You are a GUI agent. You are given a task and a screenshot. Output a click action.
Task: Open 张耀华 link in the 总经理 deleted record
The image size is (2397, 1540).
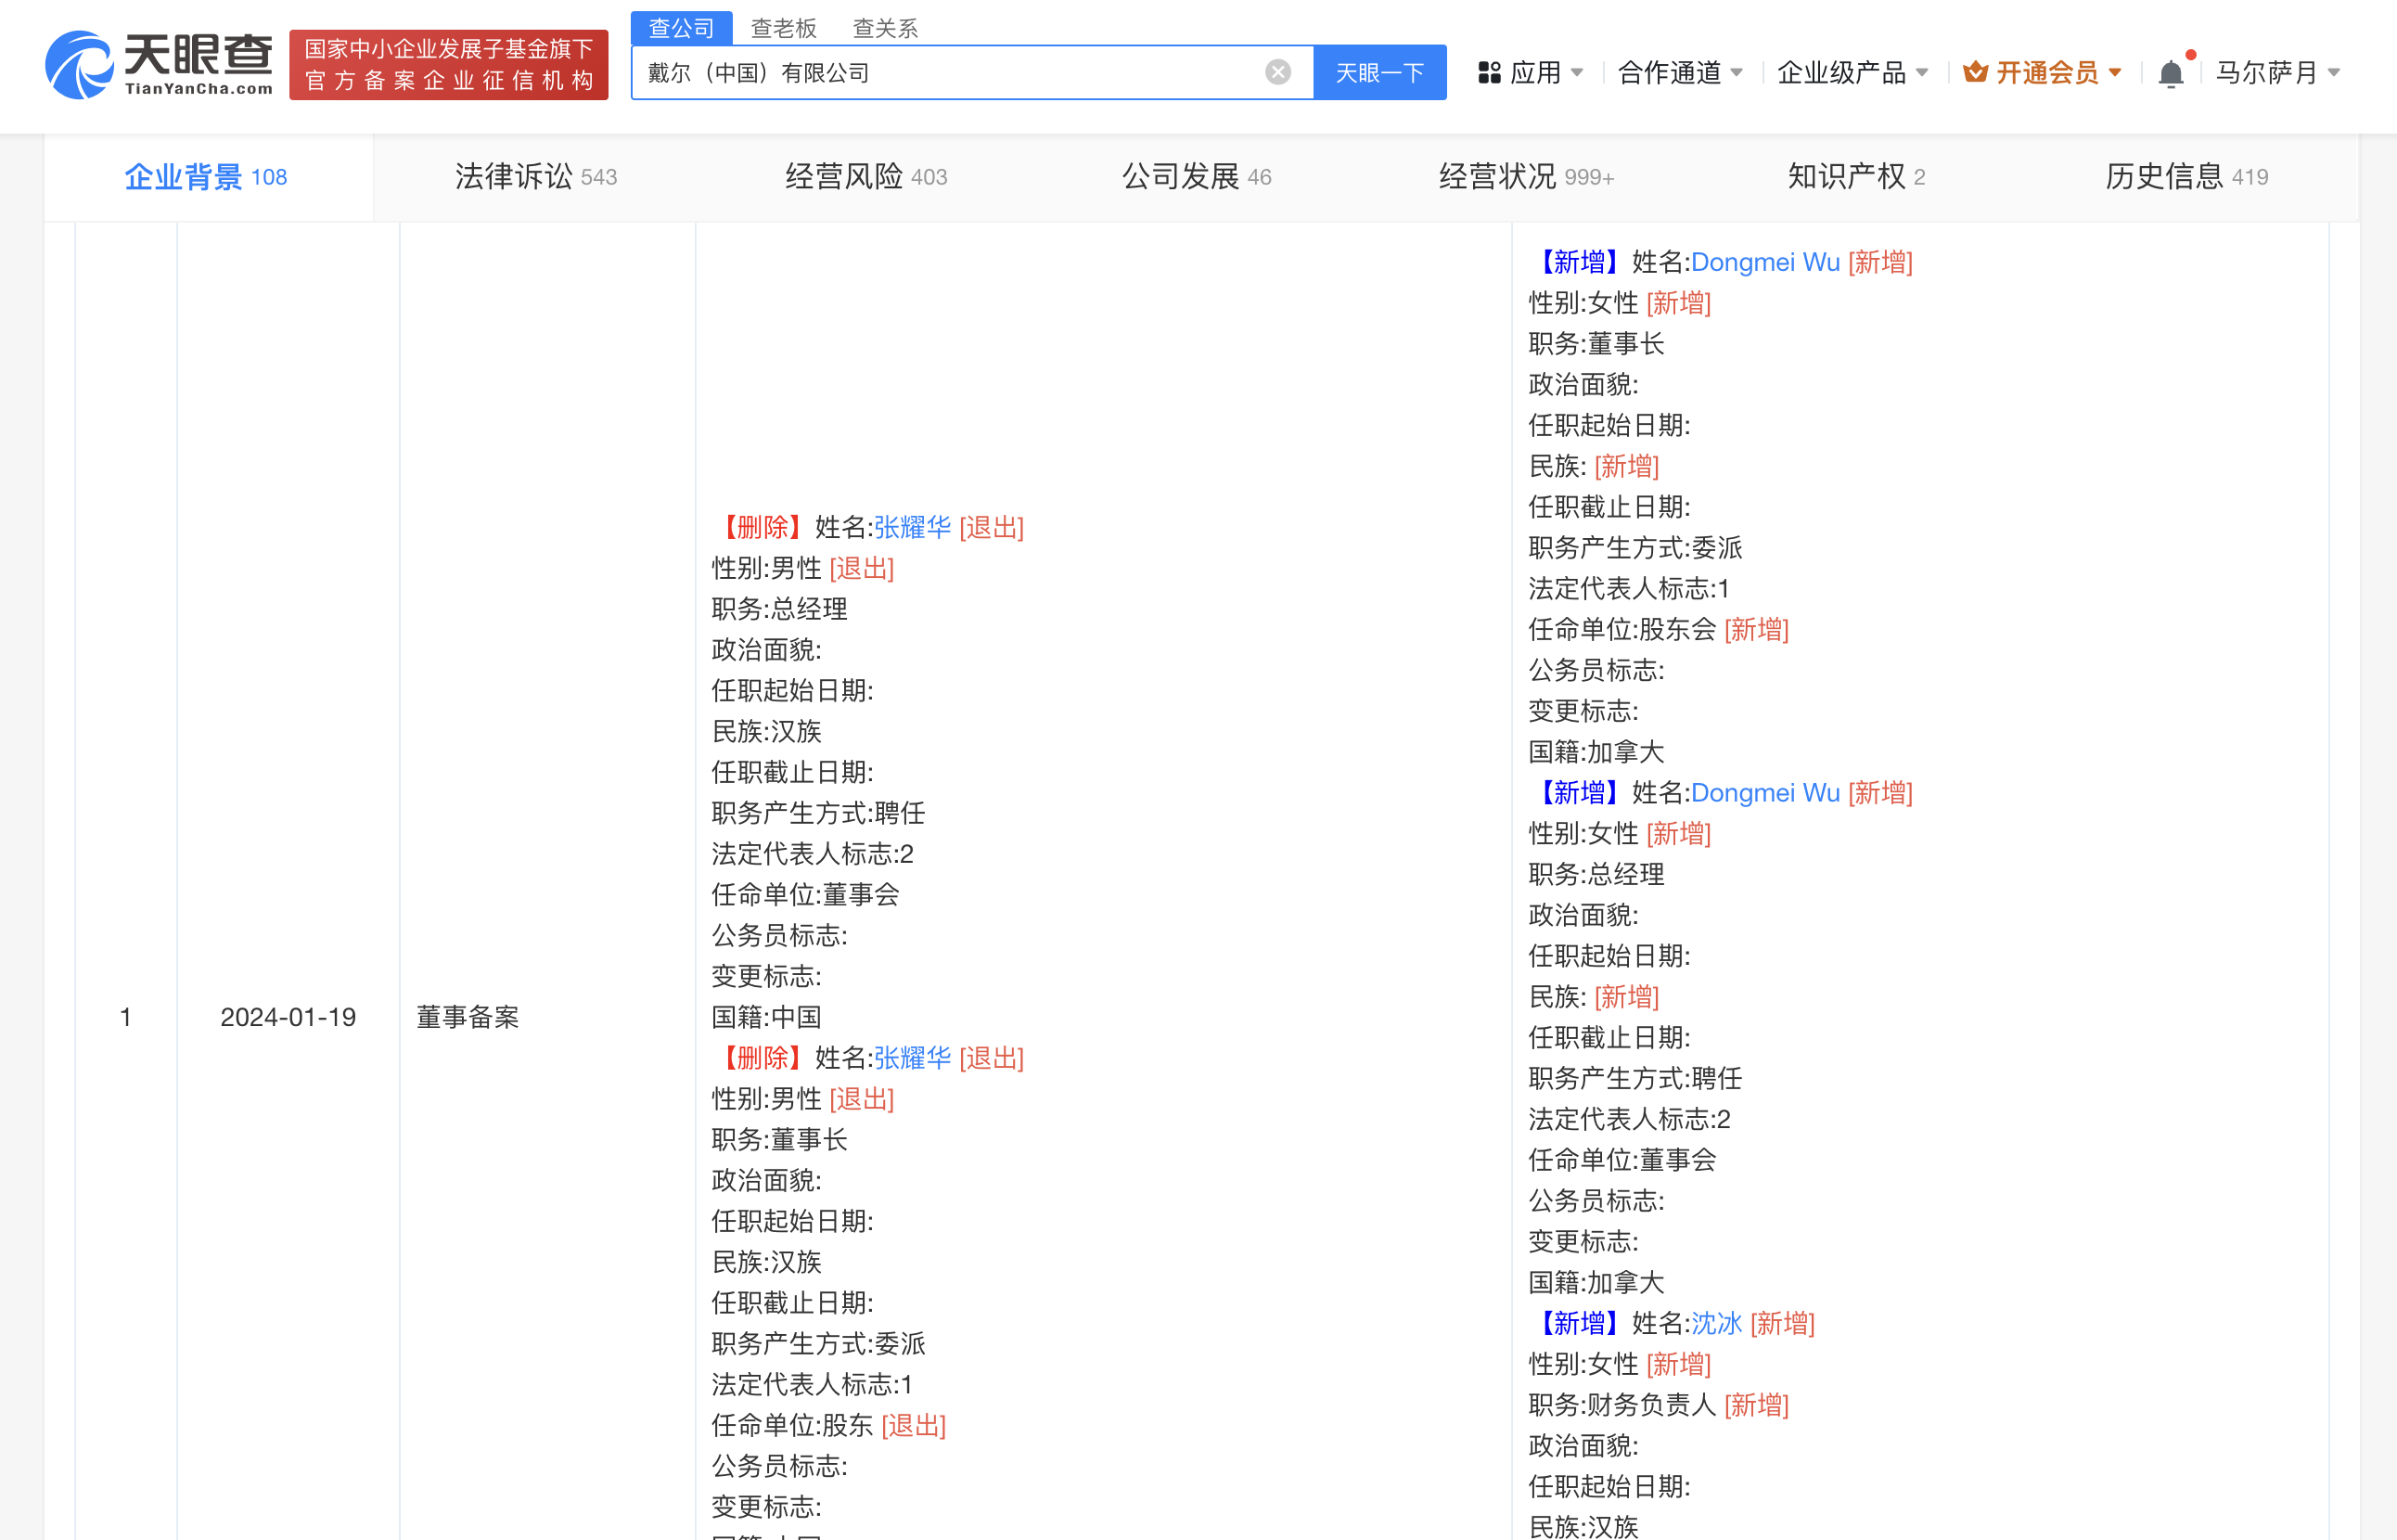point(912,528)
